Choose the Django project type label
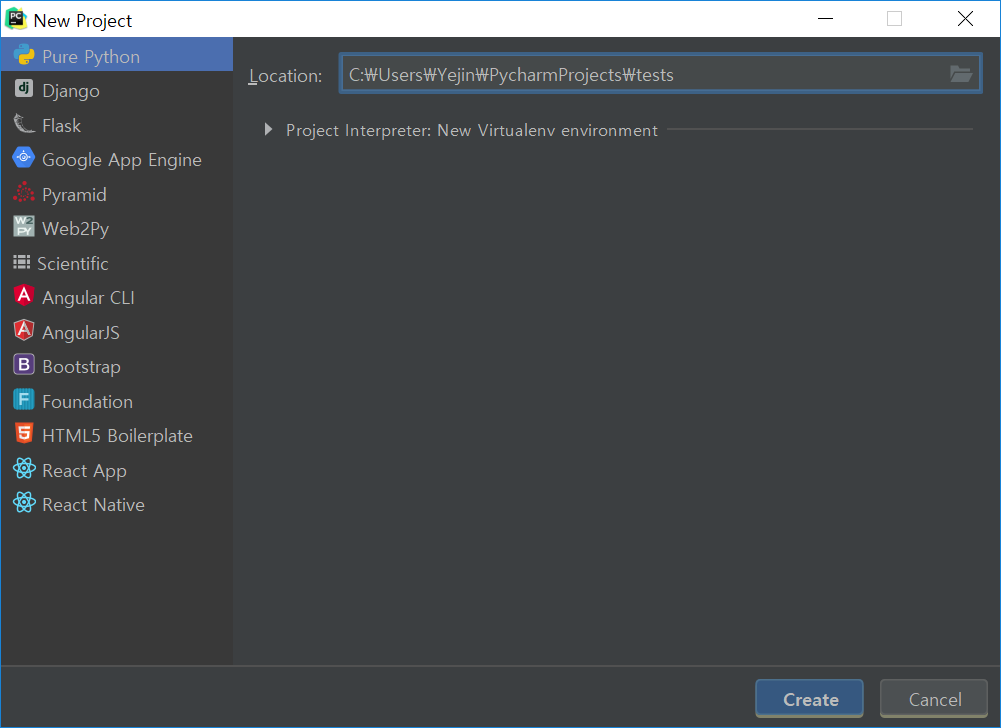The height and width of the screenshot is (728, 1001). coord(71,91)
